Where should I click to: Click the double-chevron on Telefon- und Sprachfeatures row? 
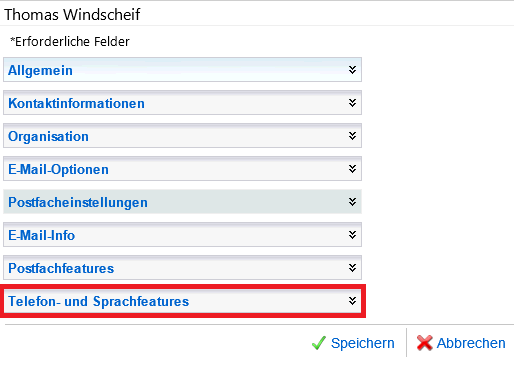pos(352,301)
